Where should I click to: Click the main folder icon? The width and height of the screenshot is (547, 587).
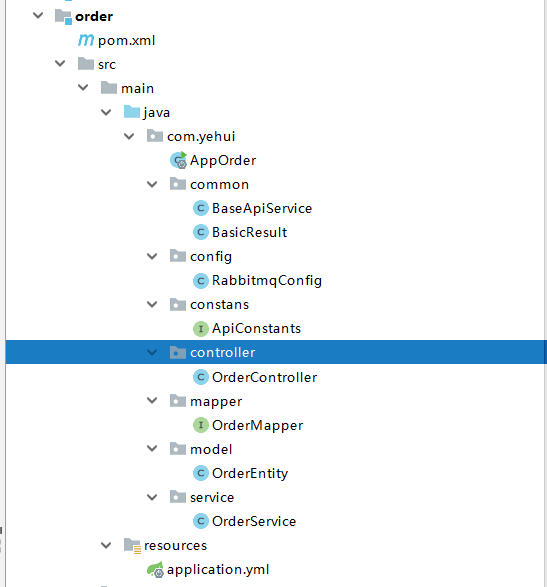click(109, 88)
